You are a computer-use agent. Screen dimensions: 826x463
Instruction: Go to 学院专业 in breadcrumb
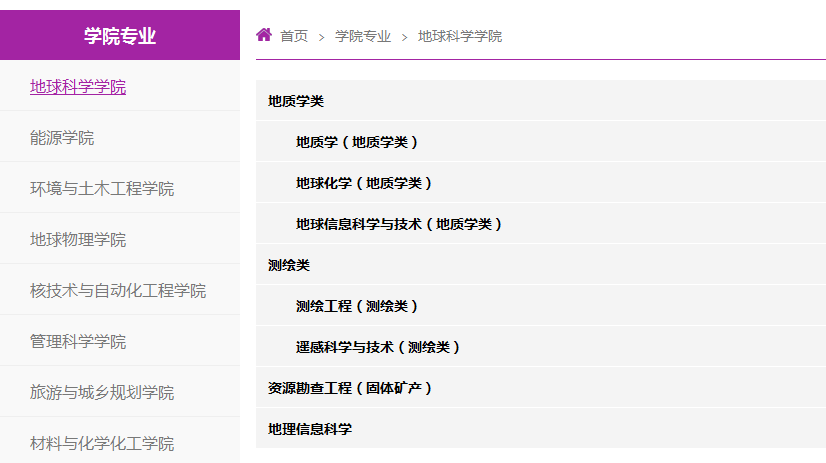[363, 36]
